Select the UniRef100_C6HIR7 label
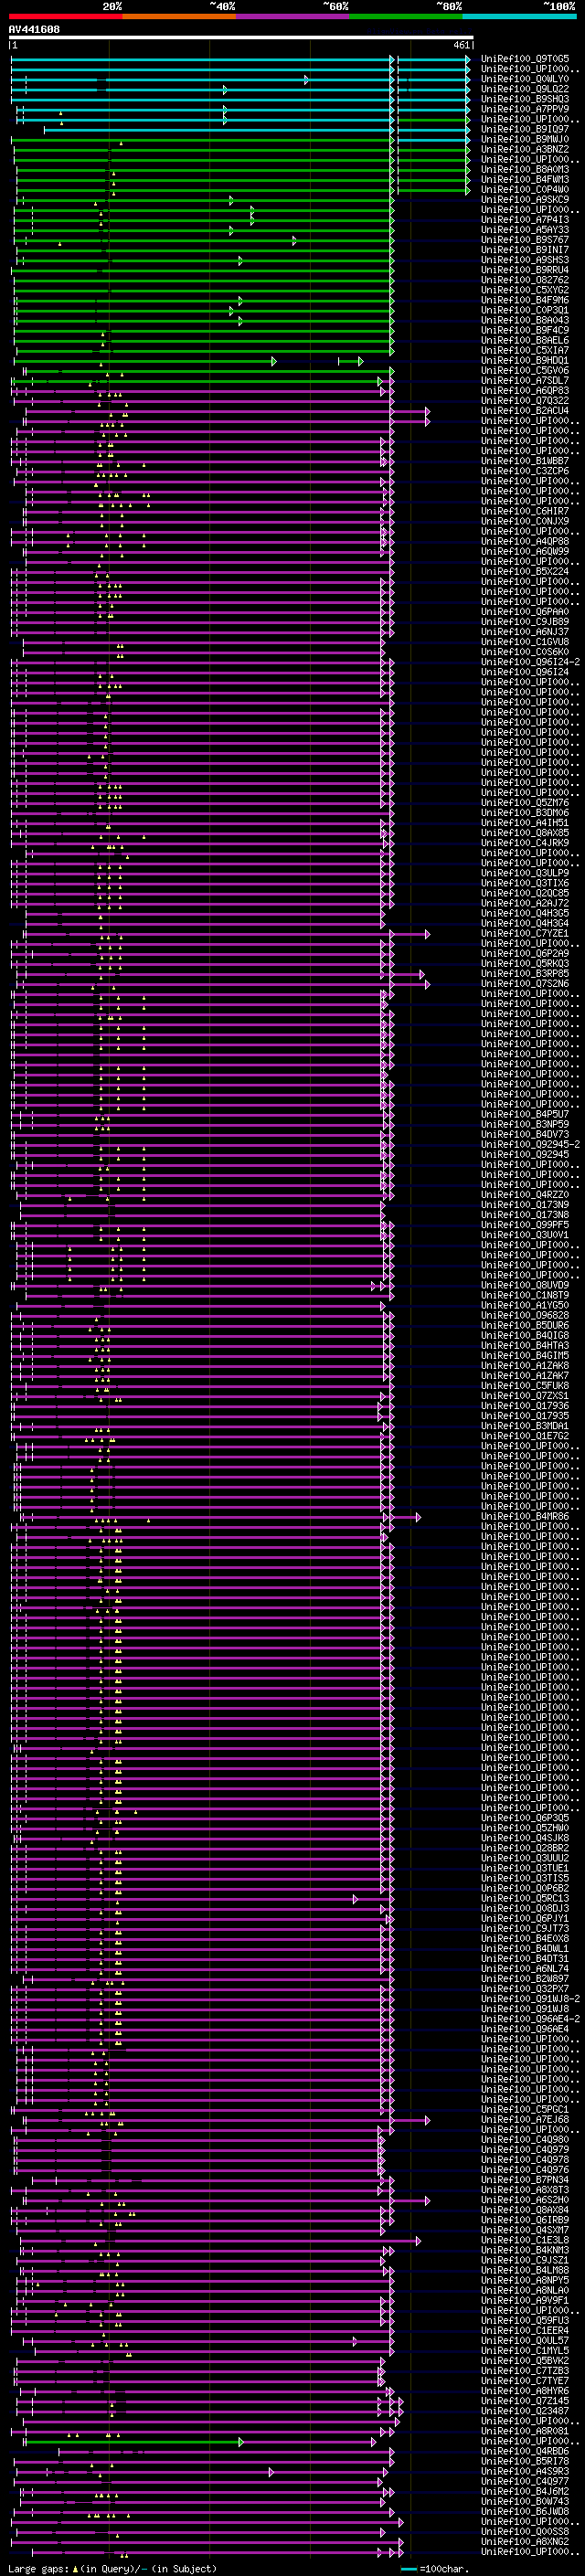The height and width of the screenshot is (2576, 585). (525, 511)
